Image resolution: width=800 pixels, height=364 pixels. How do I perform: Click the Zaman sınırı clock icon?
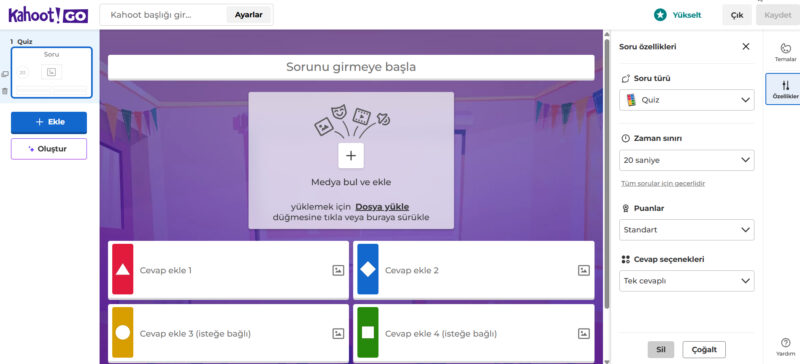tap(626, 138)
